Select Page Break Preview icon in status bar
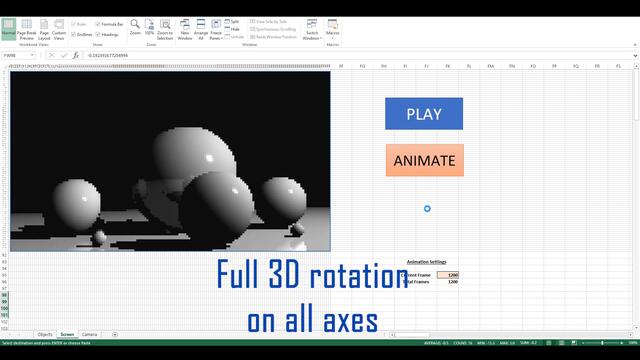 574,343
